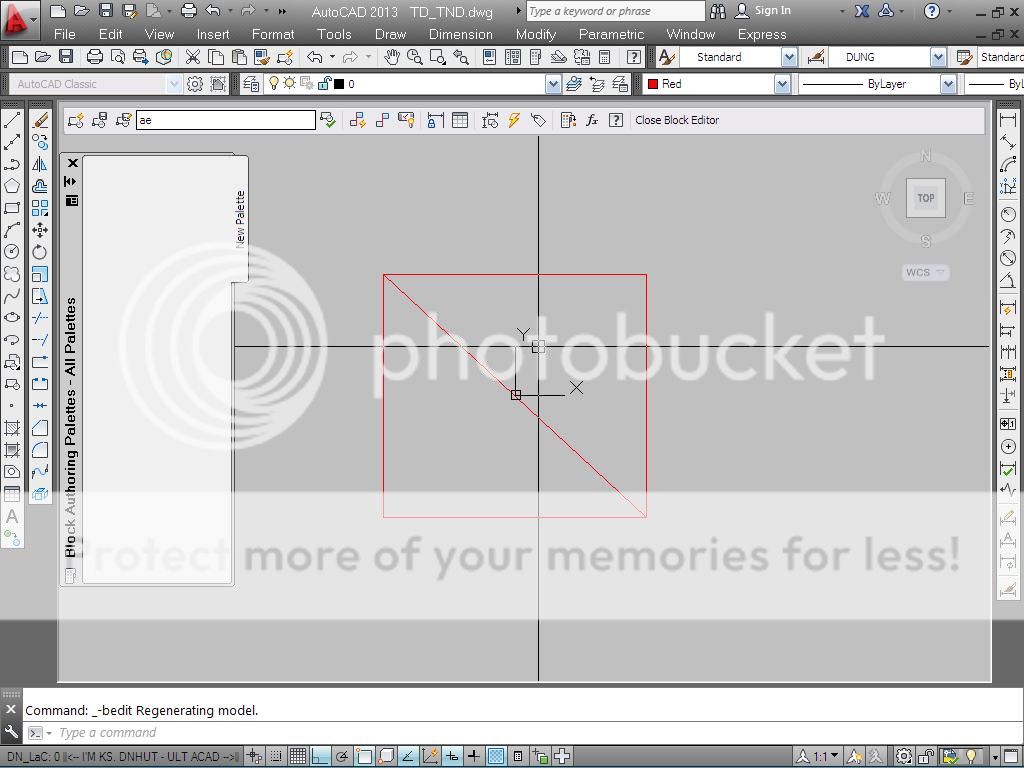
Task: Open the Red color control dropdown
Action: (x=782, y=84)
